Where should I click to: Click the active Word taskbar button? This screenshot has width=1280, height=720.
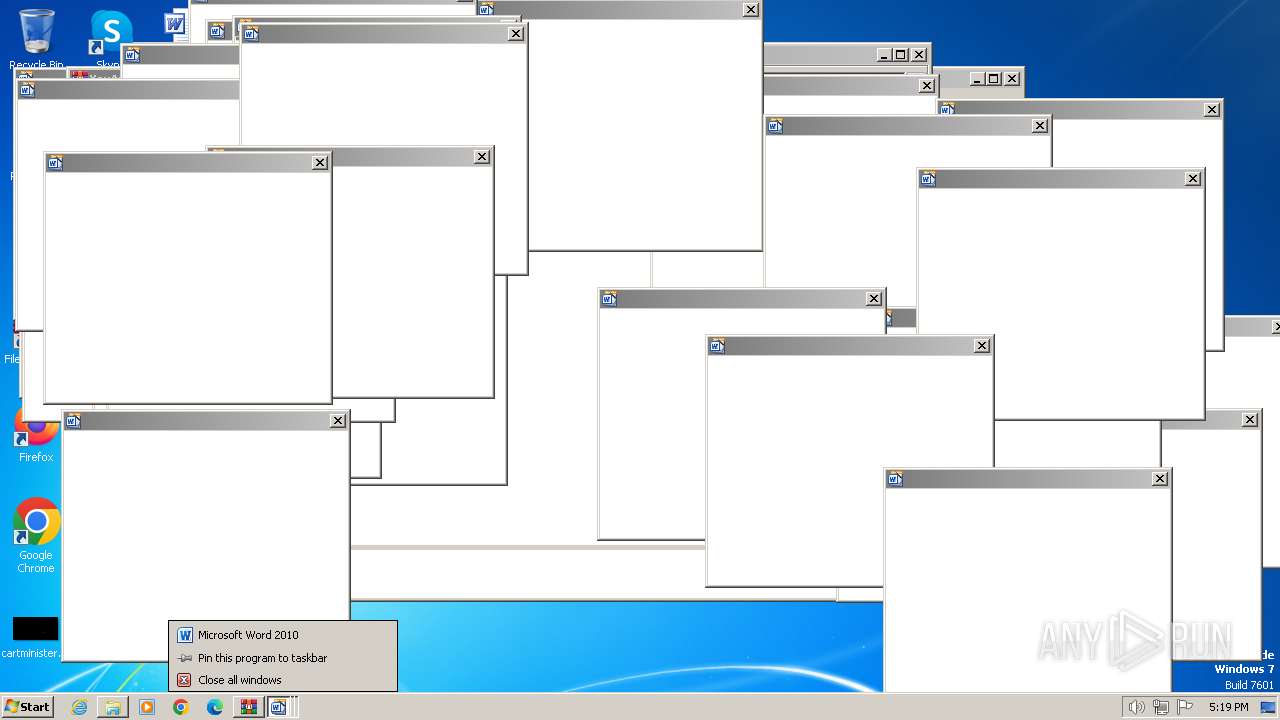coord(279,707)
